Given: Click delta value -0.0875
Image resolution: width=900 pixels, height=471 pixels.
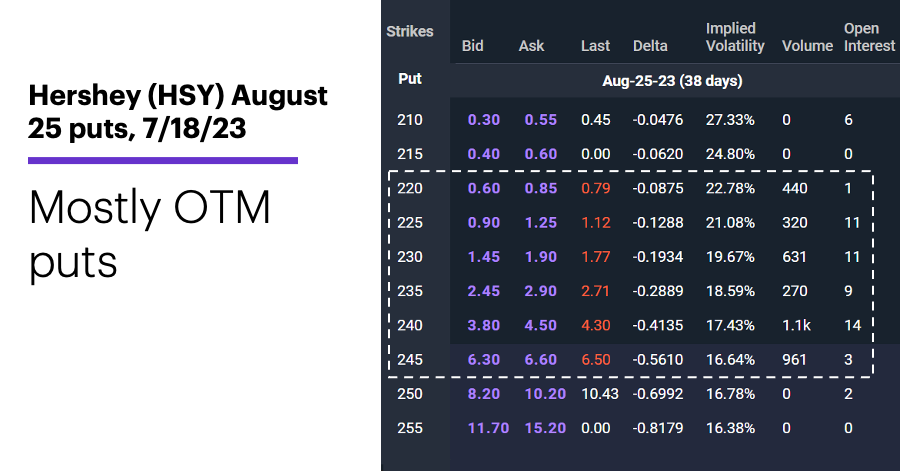Looking at the screenshot, I should coord(658,188).
